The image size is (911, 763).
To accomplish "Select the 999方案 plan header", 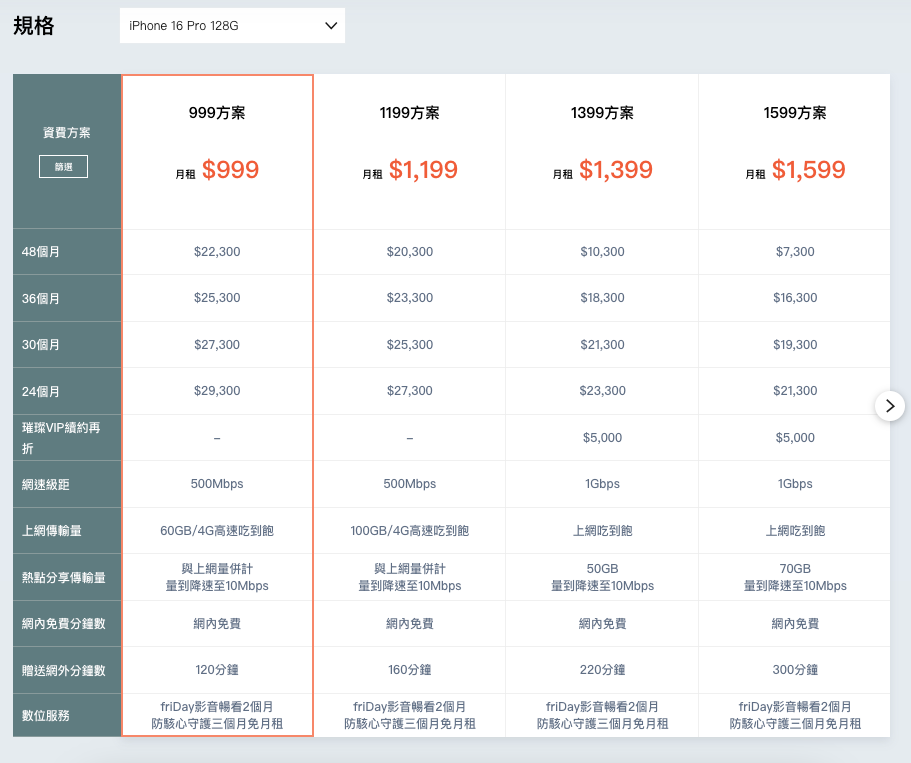I will click(x=217, y=113).
